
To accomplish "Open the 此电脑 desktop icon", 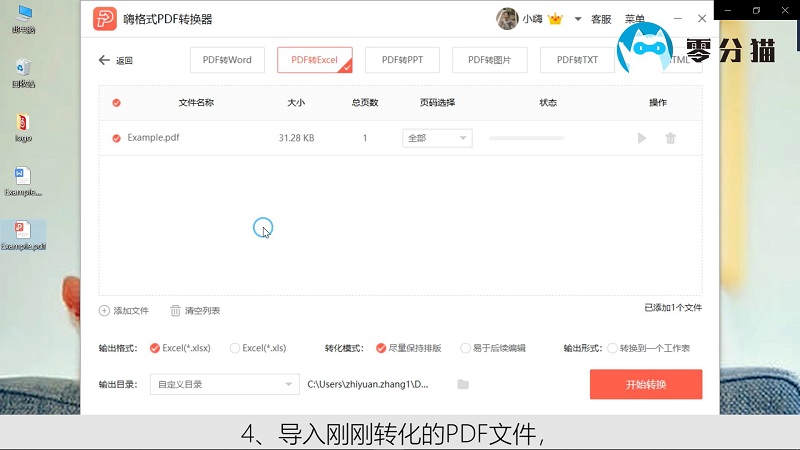I will tap(23, 19).
